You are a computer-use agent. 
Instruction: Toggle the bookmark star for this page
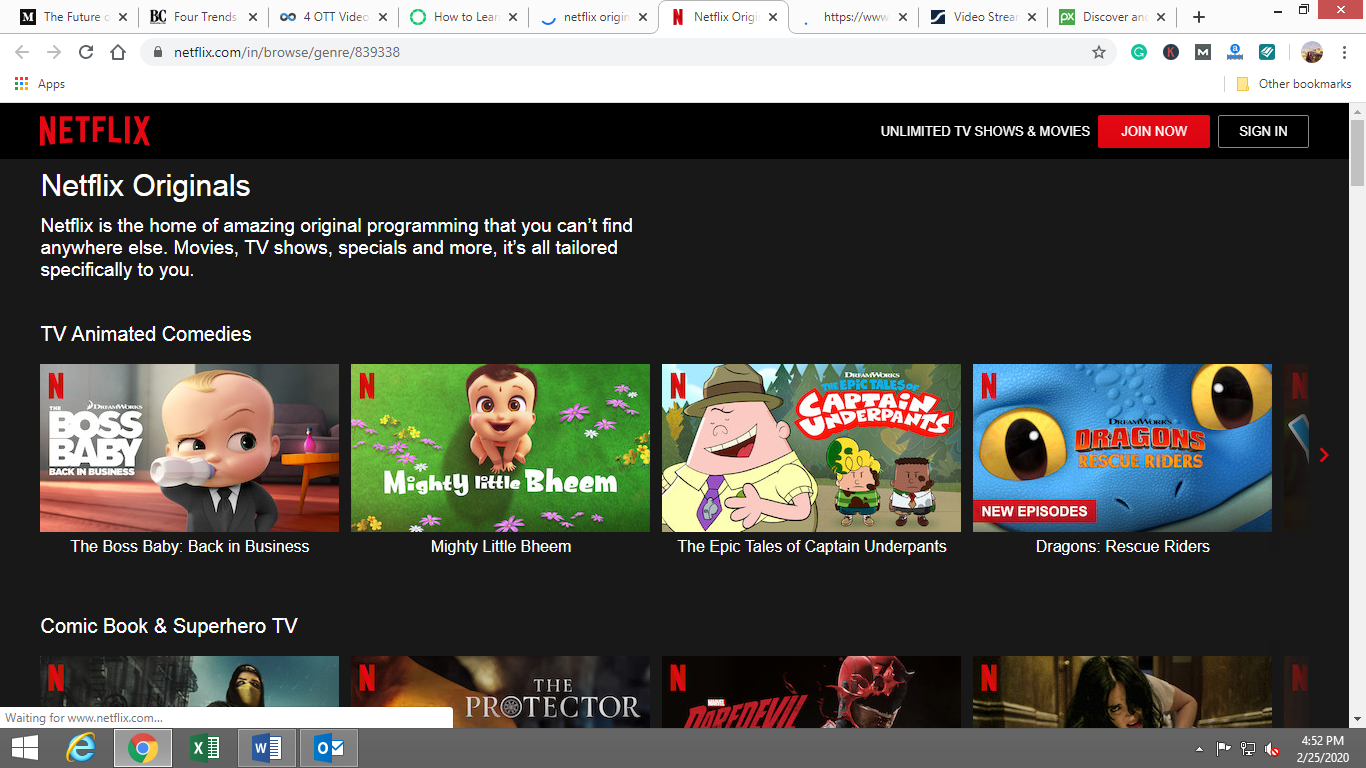(x=1098, y=51)
